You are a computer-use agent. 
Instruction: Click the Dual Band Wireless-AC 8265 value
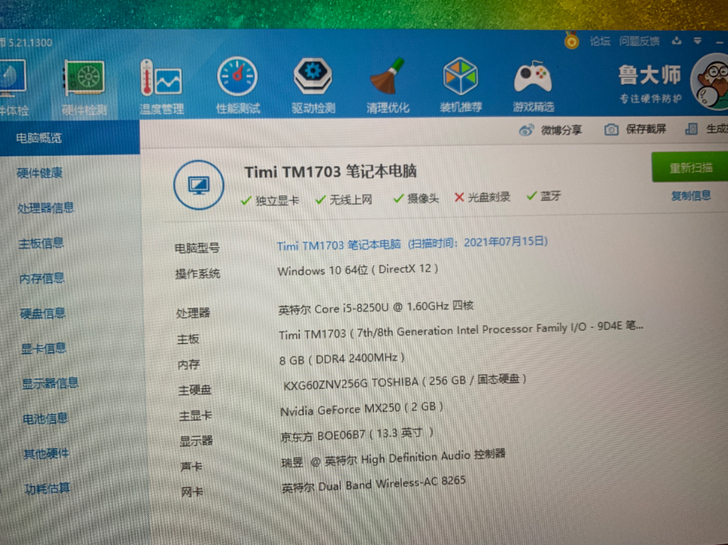(373, 485)
